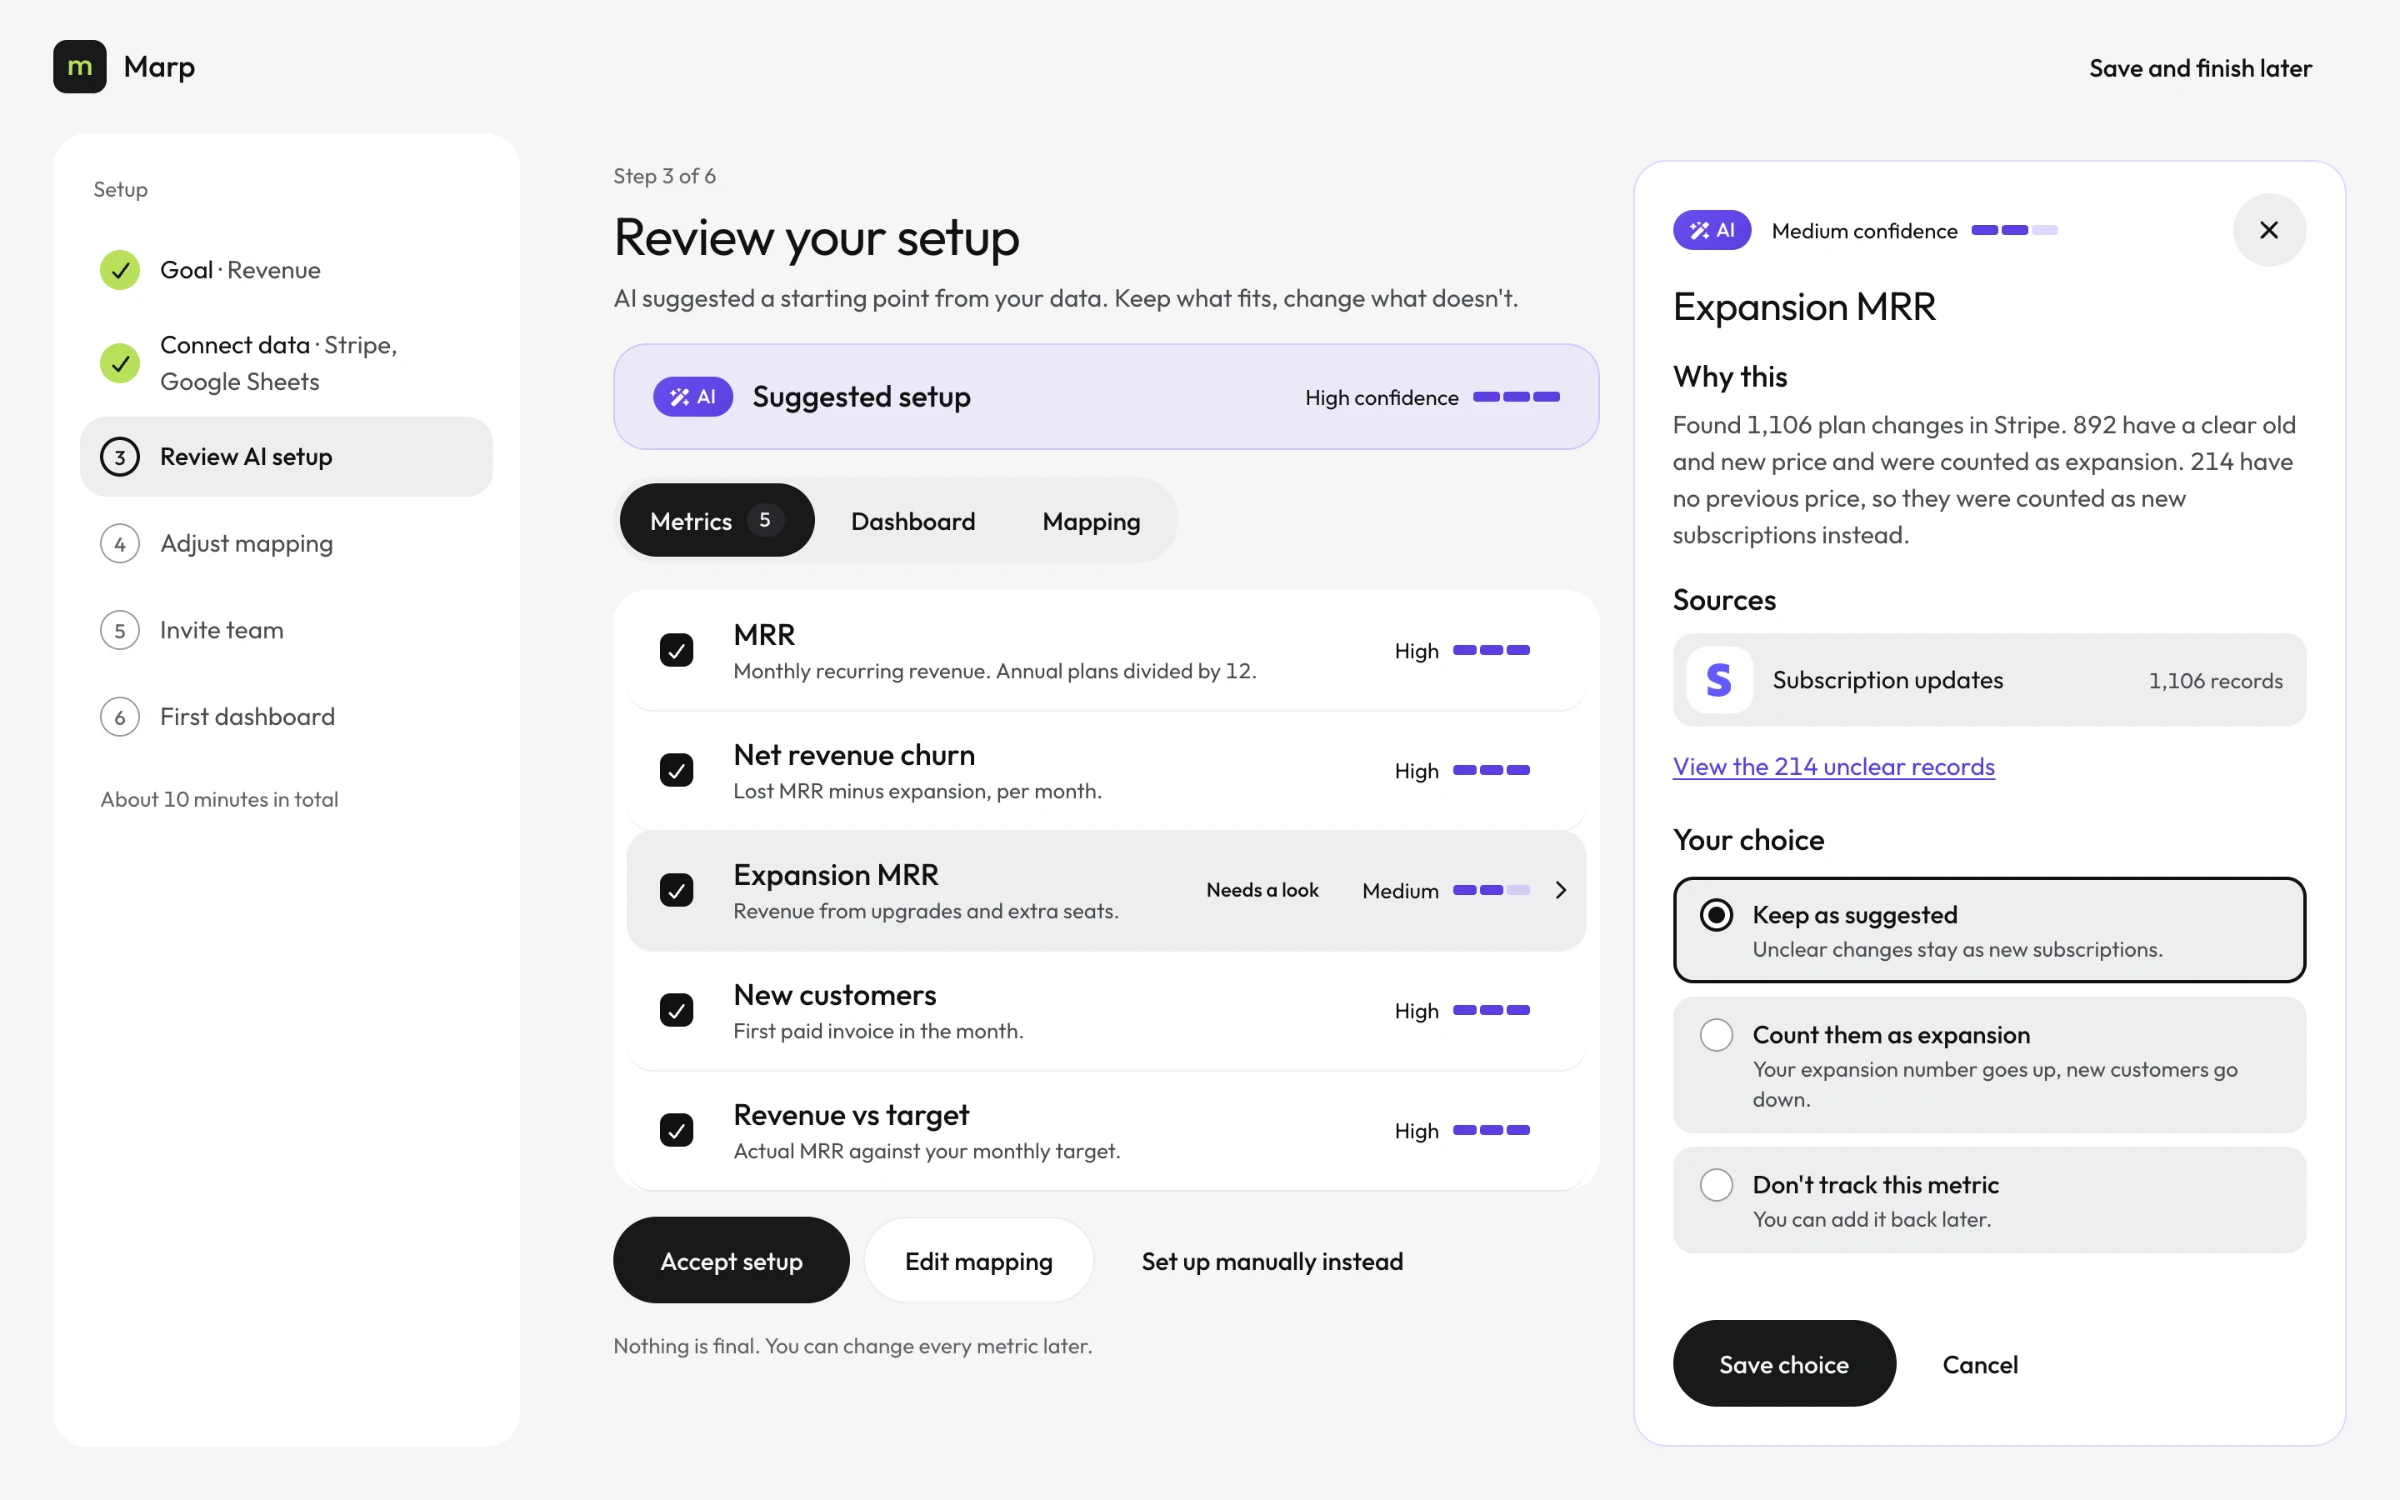
Task: Click the Edit mapping button
Action: pos(978,1260)
